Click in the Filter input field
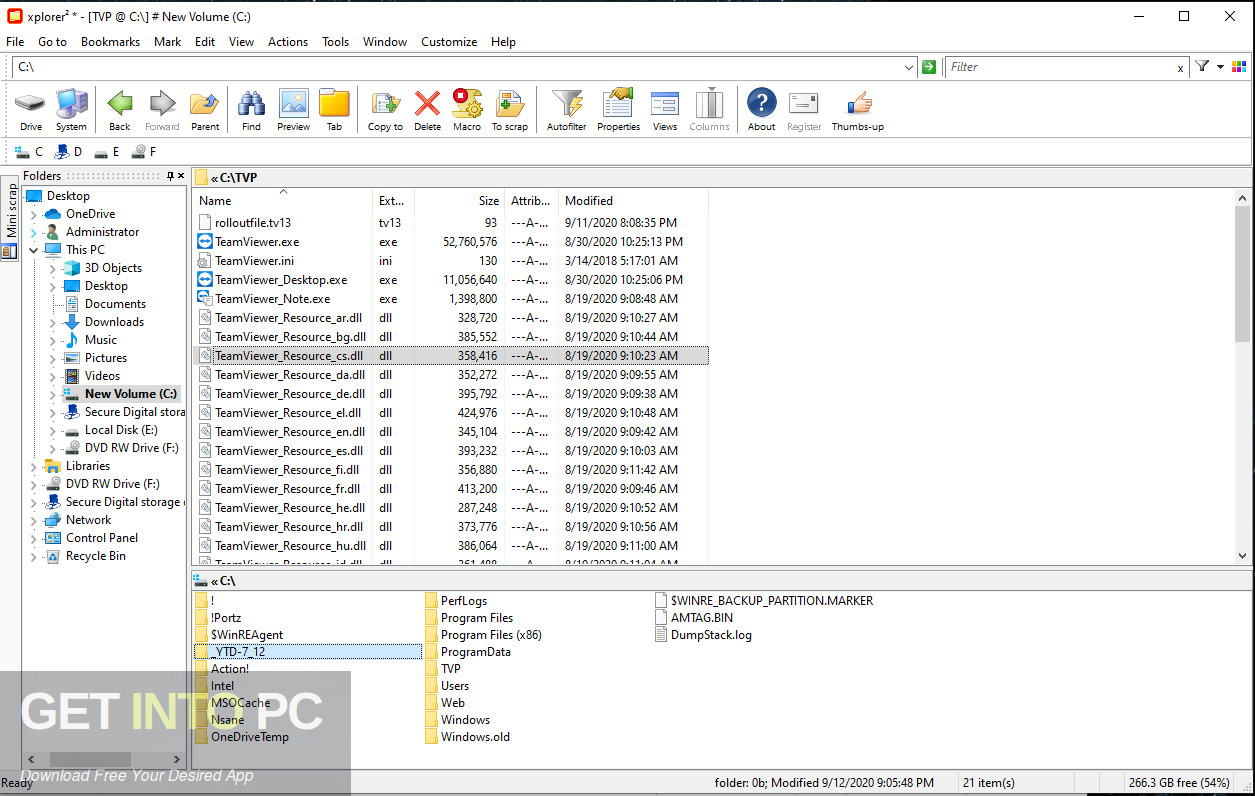The width and height of the screenshot is (1255, 796). (1060, 67)
